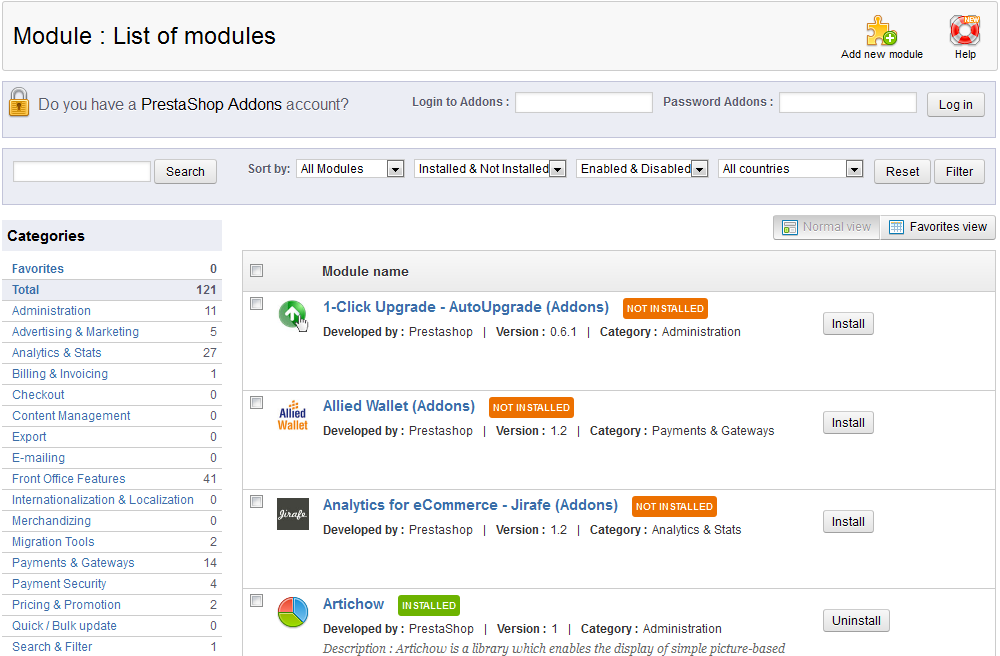Select the Payments & Gateways category
The height and width of the screenshot is (656, 1000).
click(112, 564)
